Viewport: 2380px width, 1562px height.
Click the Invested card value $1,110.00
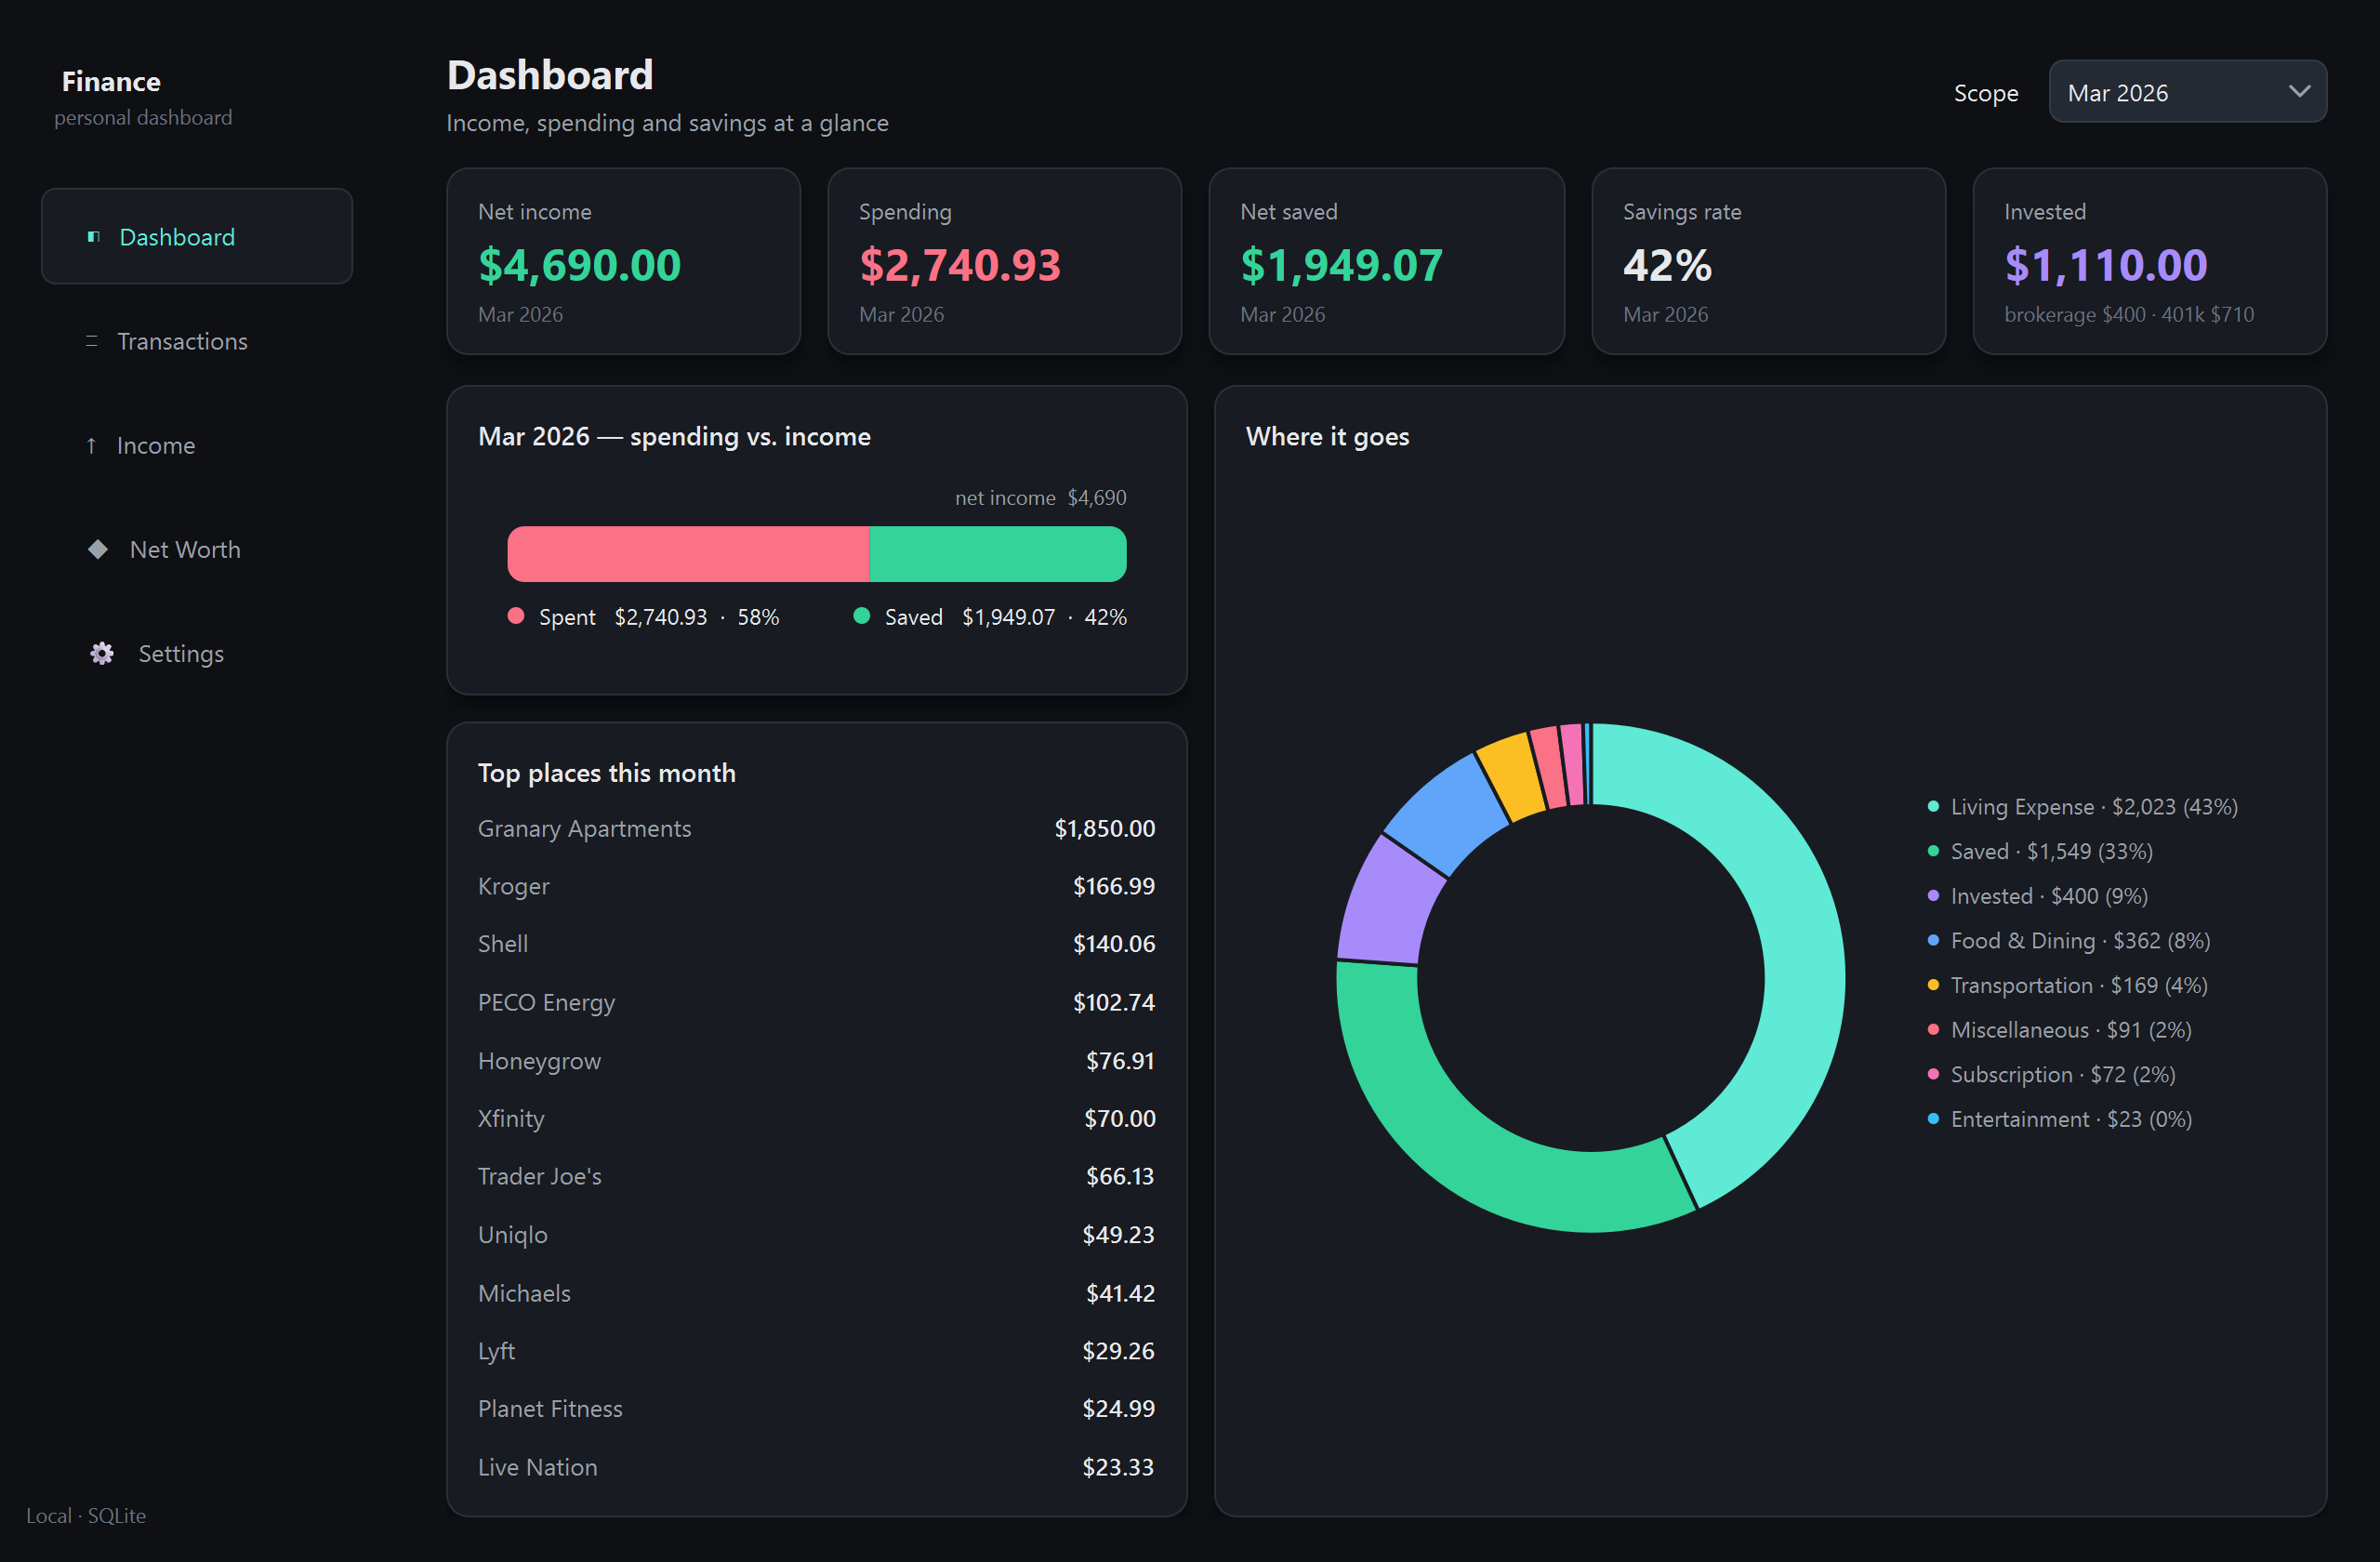(x=2105, y=265)
